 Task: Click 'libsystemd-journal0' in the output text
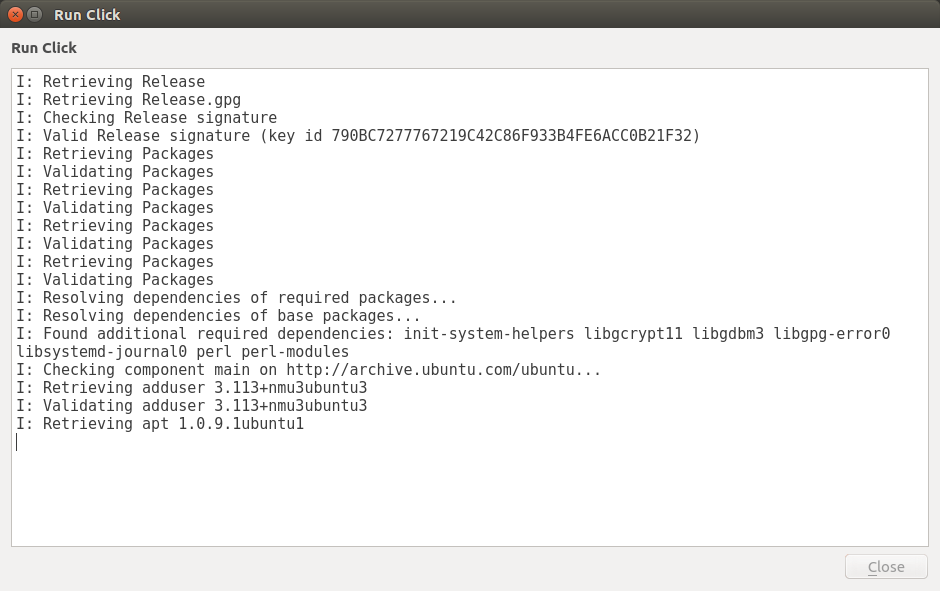tap(101, 352)
